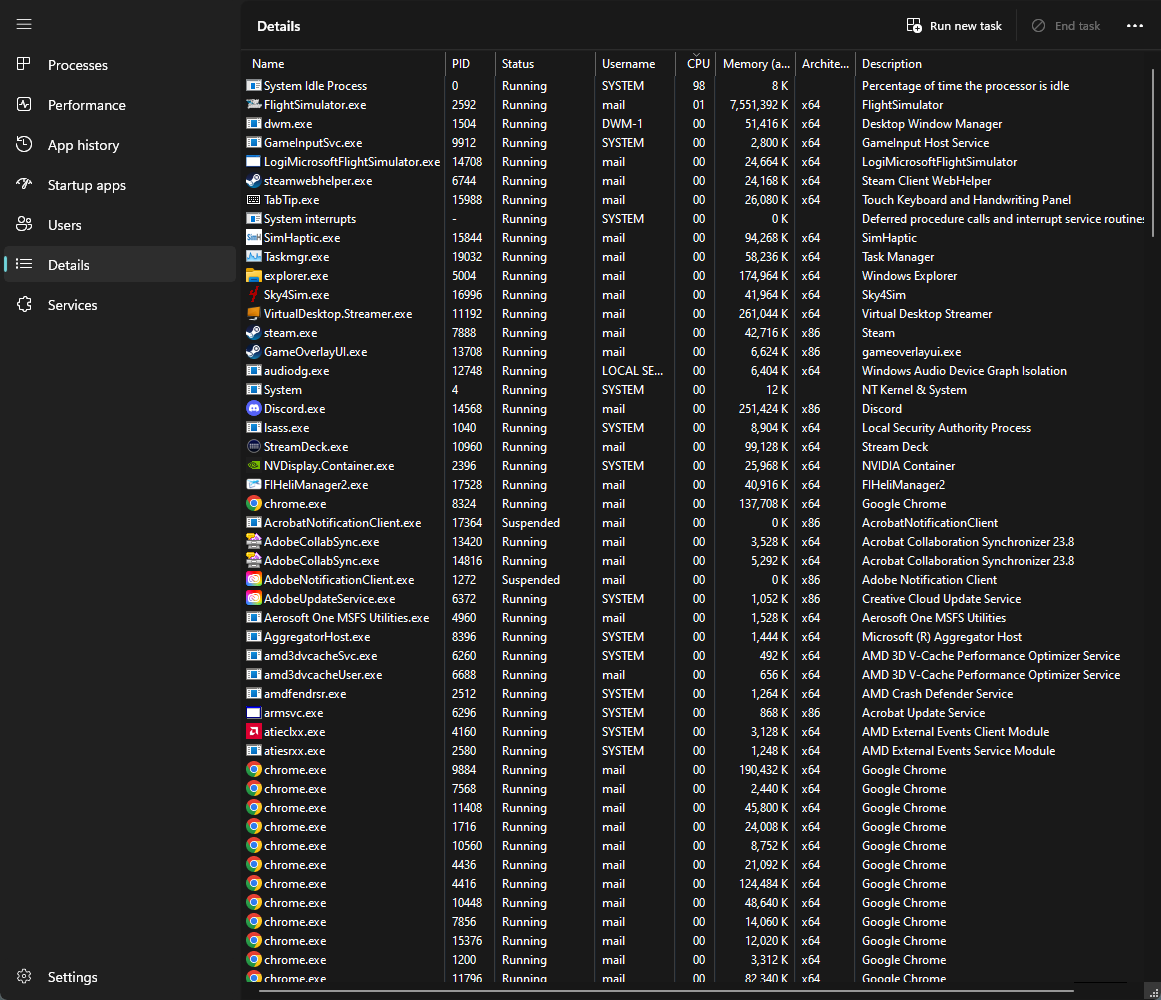Sort by the Architecture column header
1161x1000 pixels.
pyautogui.click(x=825, y=64)
